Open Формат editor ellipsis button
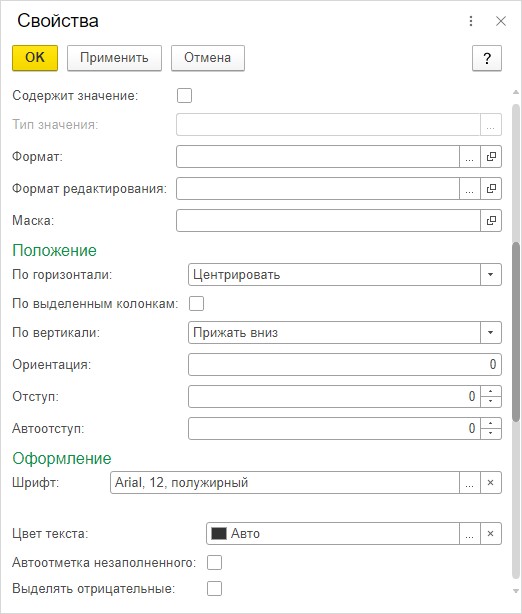Screen dimensions: 522x614 point(470,157)
